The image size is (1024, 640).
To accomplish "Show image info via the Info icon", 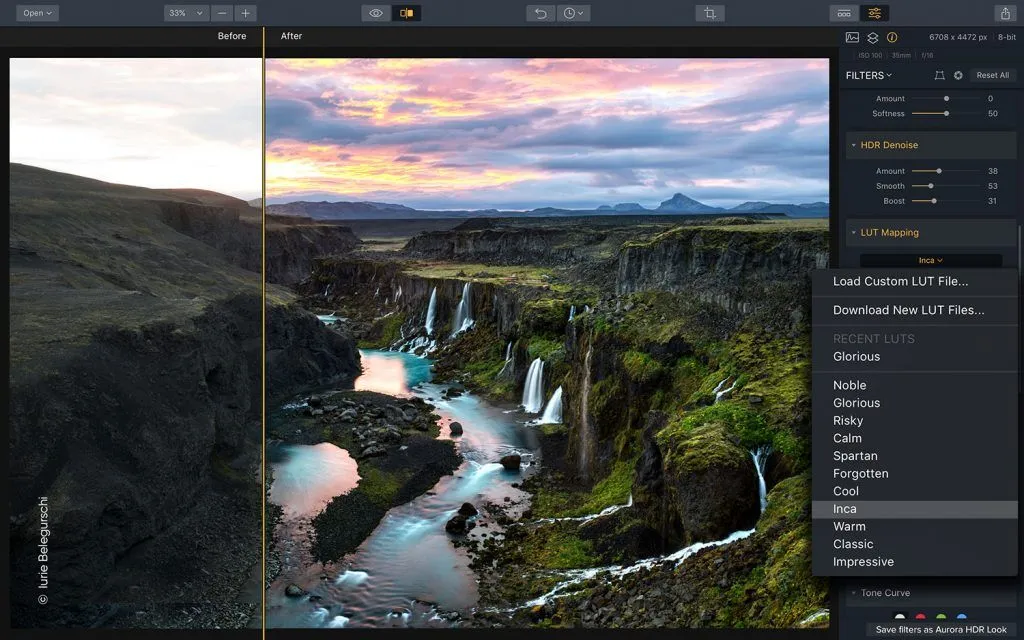I will pos(891,37).
